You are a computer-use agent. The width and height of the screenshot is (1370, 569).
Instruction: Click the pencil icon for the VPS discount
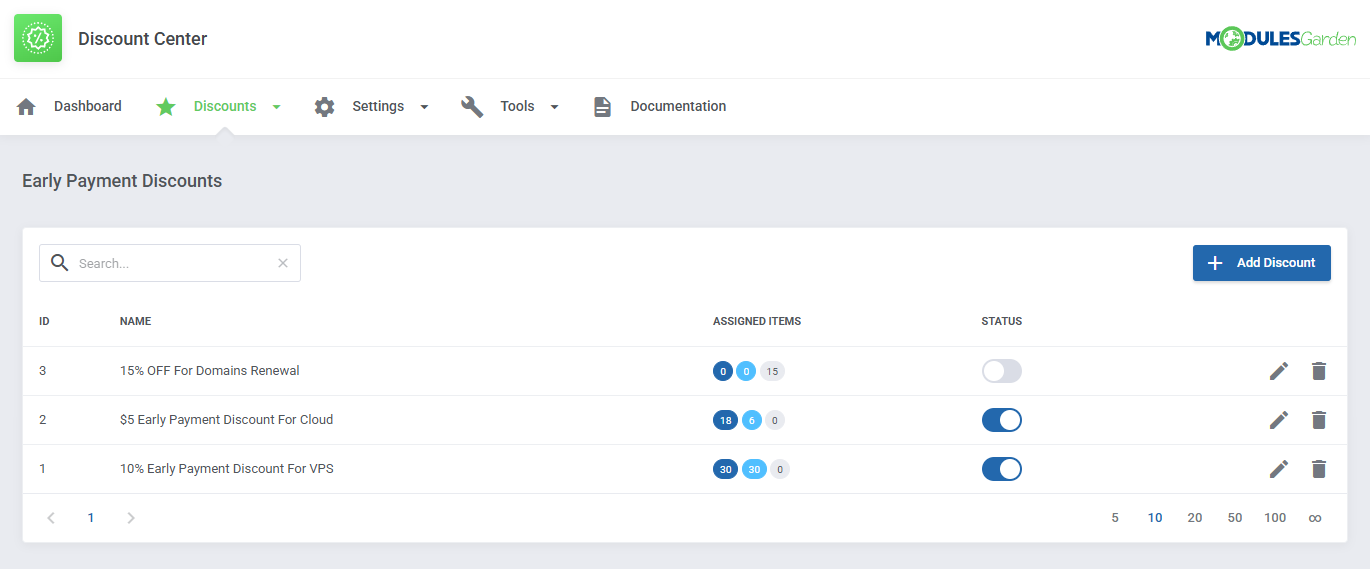(x=1278, y=469)
